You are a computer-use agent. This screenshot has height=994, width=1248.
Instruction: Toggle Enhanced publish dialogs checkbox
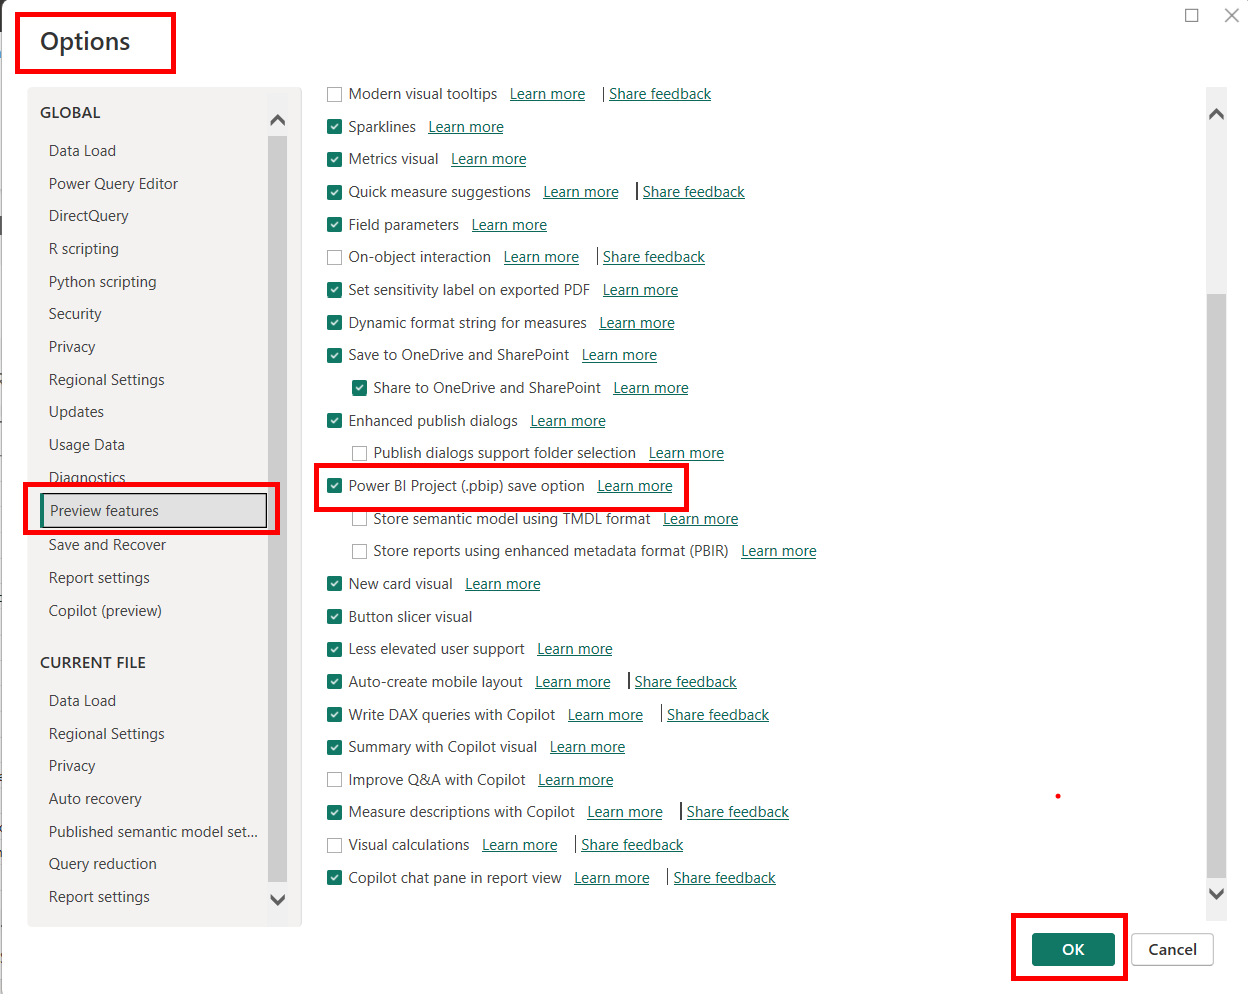pyautogui.click(x=335, y=421)
